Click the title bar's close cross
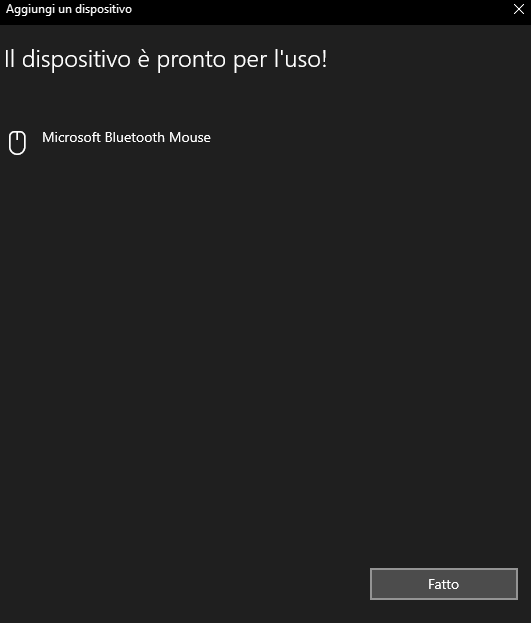The image size is (531, 623). (519, 9)
